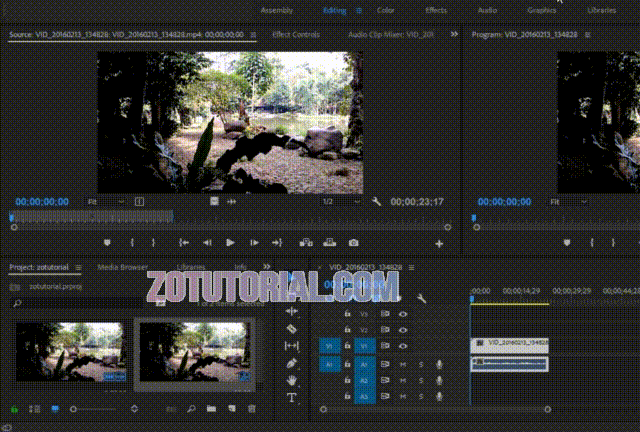Viewport: 640px width, 432px height.
Task: Step forward one frame in Source monitor
Action: point(254,243)
